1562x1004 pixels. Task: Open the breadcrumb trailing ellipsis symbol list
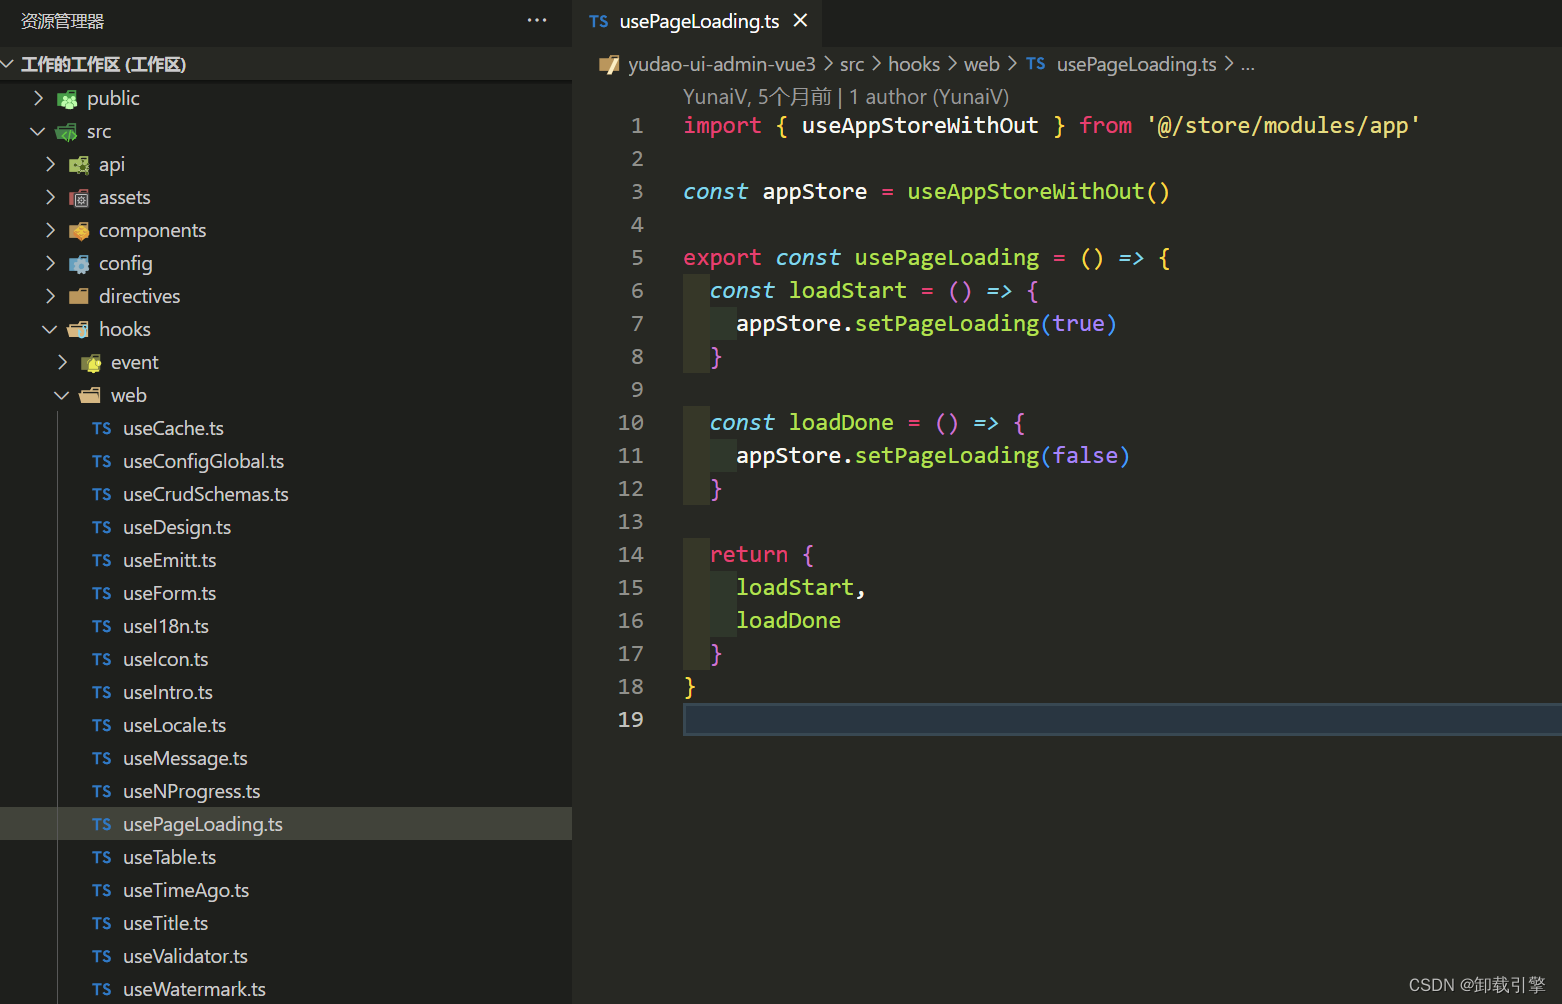1248,65
